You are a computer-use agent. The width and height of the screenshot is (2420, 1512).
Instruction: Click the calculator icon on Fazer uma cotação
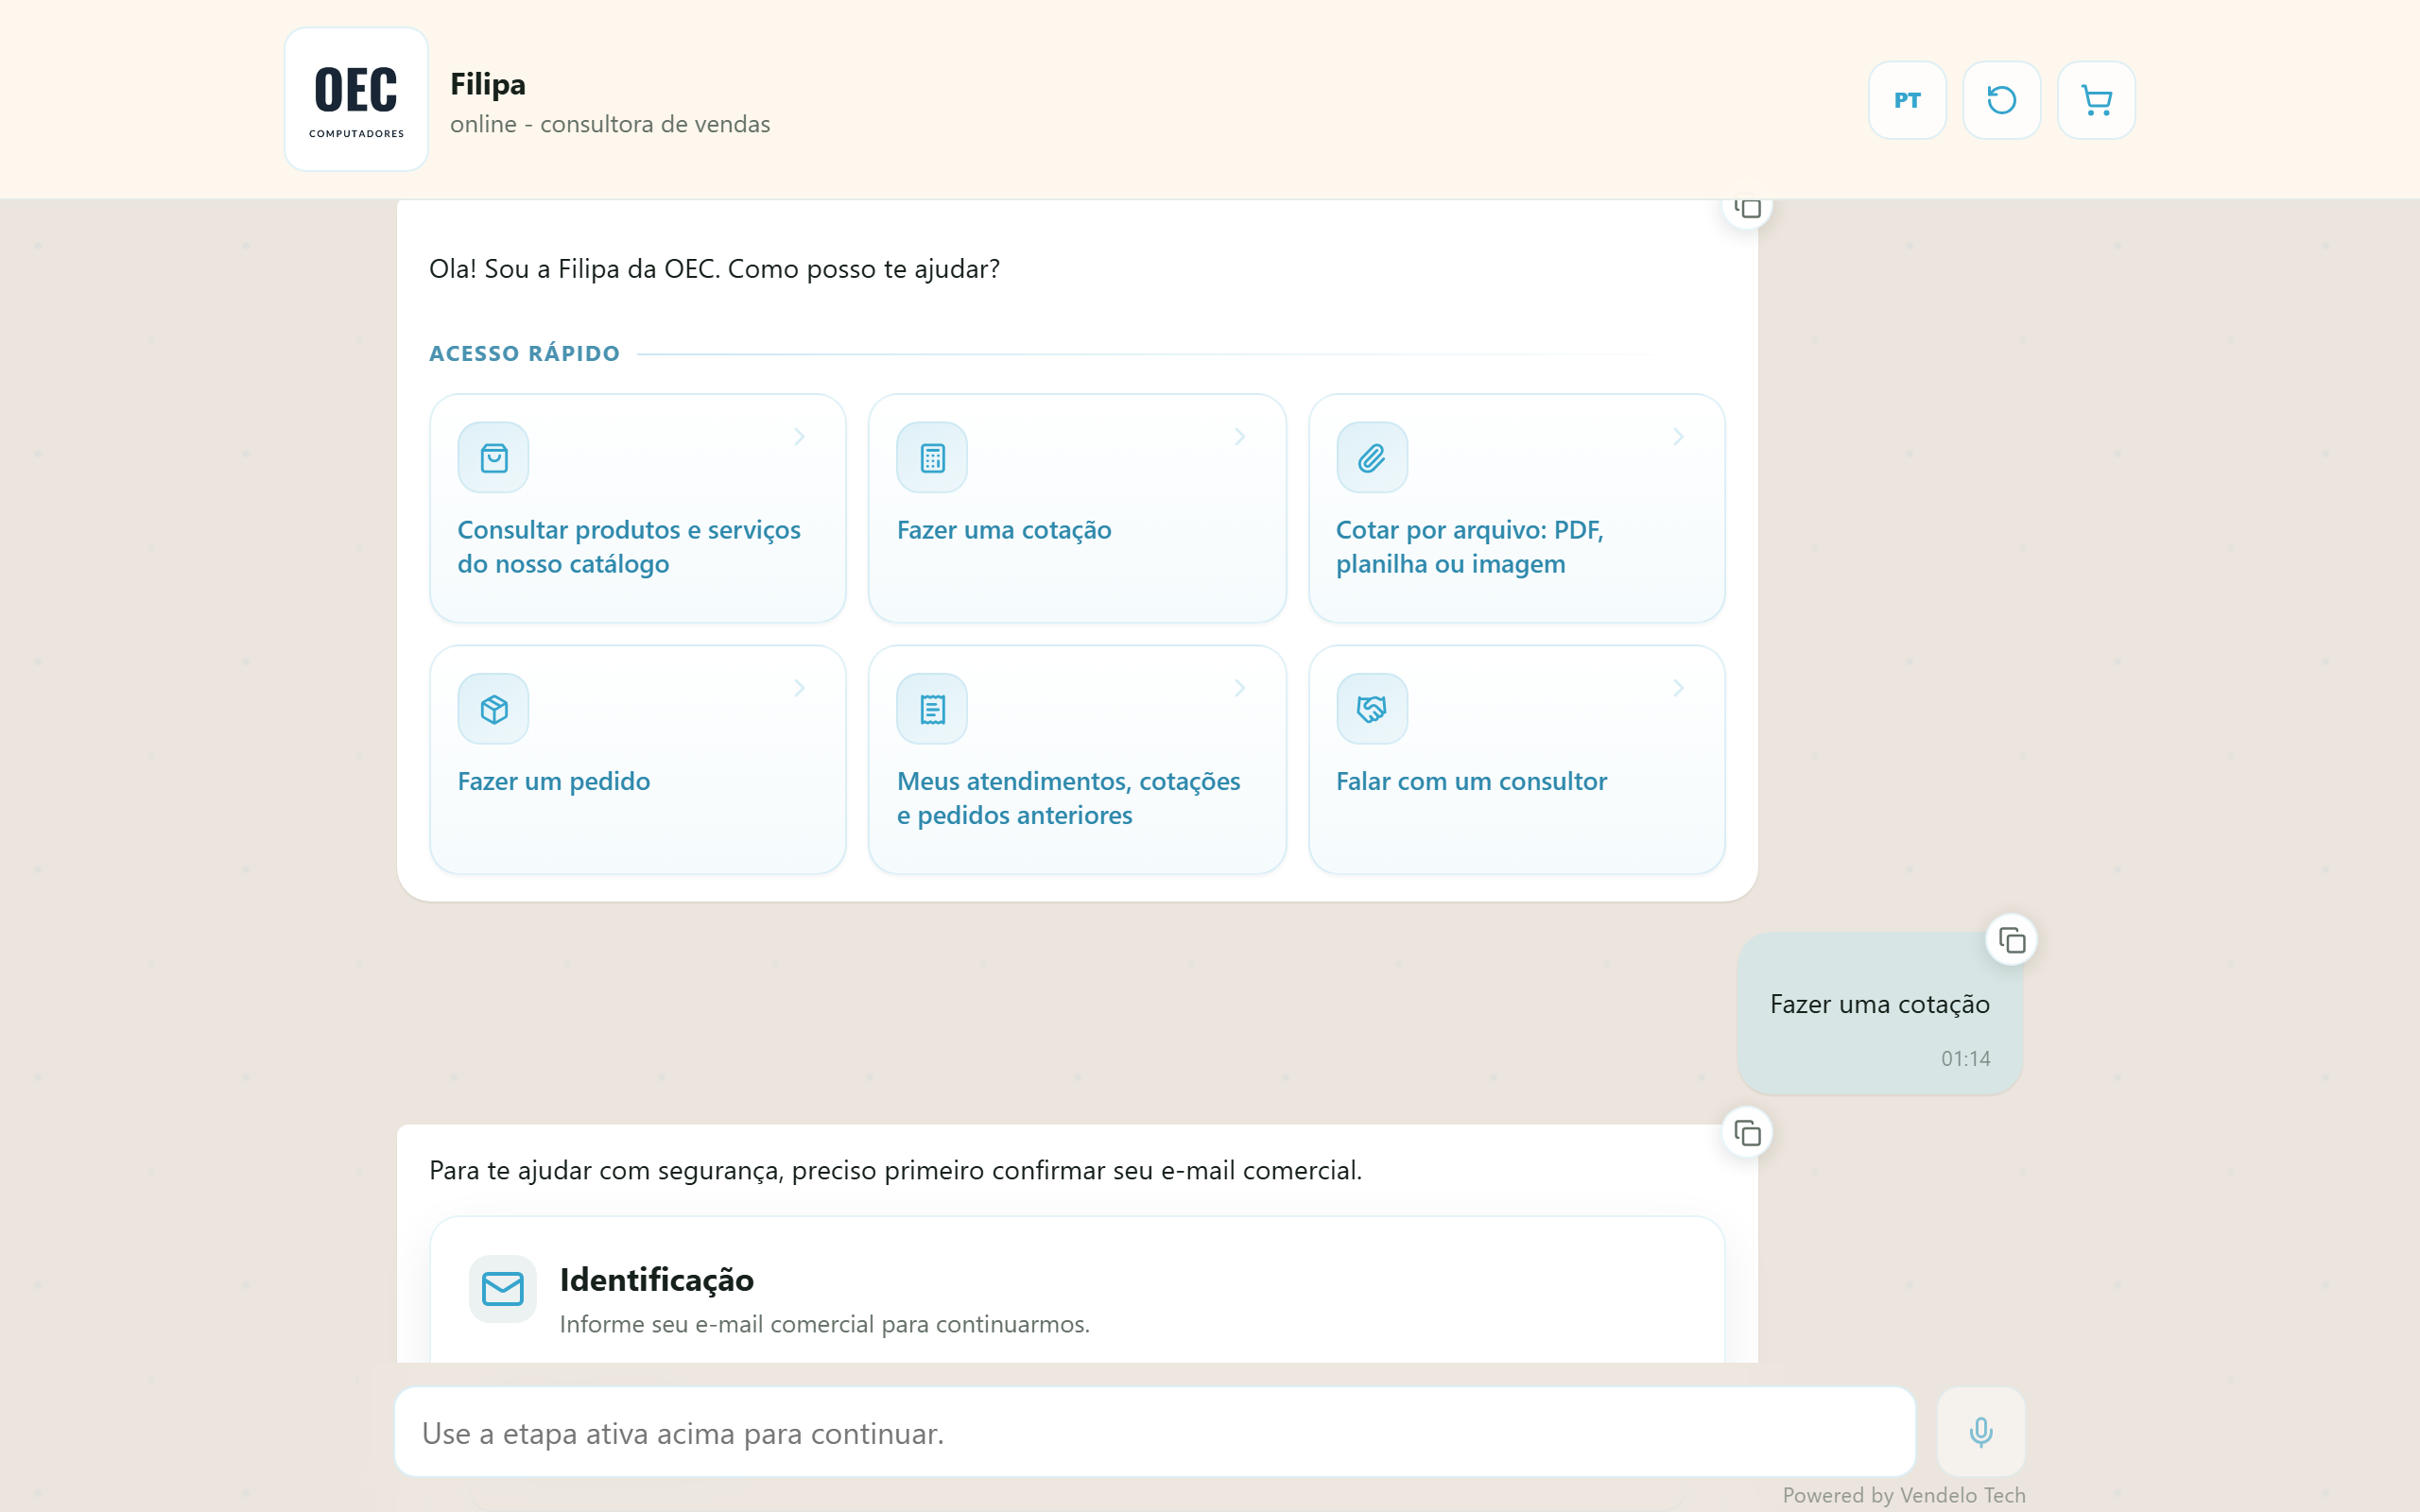point(932,458)
